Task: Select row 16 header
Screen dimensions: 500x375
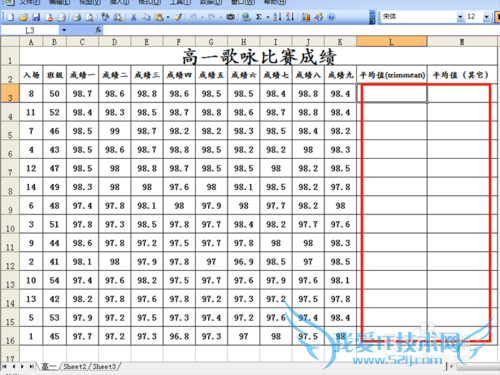Action: point(10,336)
